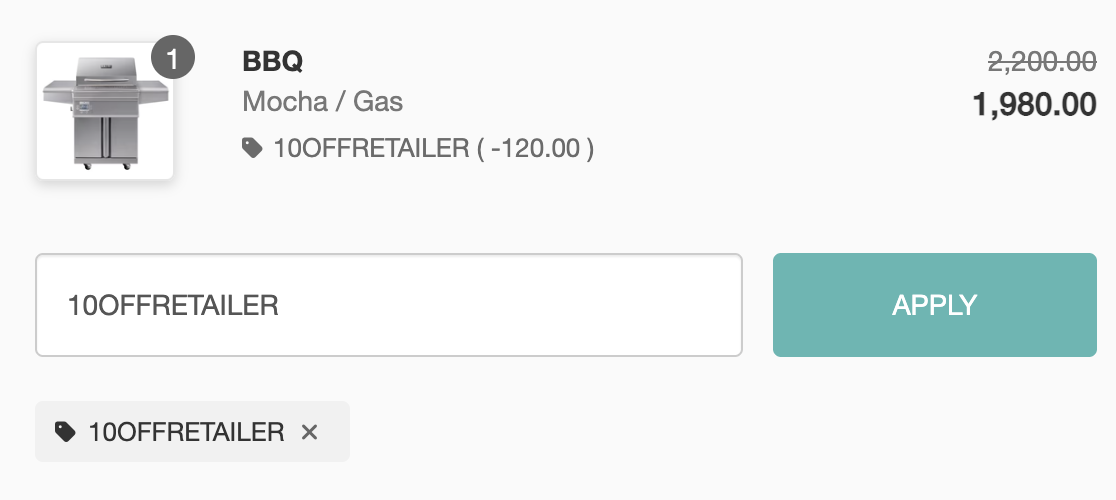1116x500 pixels.
Task: Focus the discount code input field
Action: (x=388, y=305)
